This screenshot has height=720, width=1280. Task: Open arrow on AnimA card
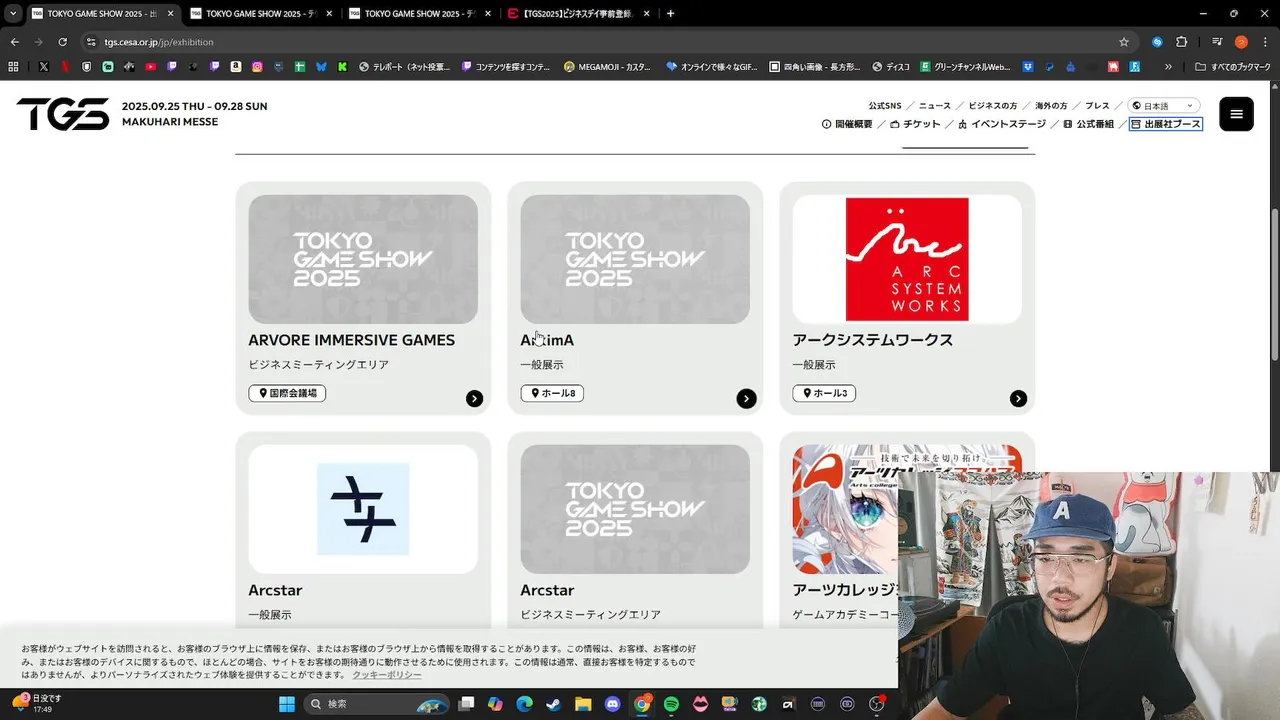(x=746, y=399)
